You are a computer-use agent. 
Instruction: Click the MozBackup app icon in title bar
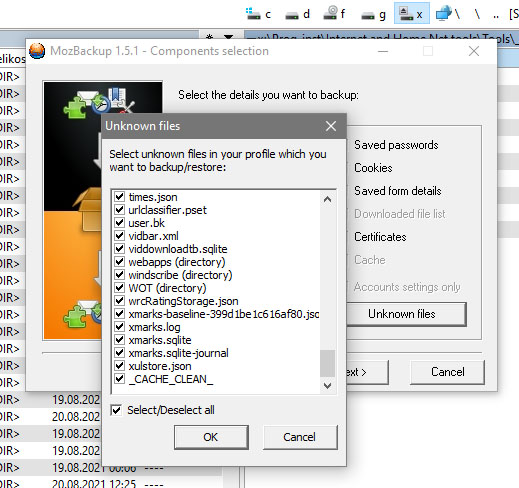tap(37, 51)
